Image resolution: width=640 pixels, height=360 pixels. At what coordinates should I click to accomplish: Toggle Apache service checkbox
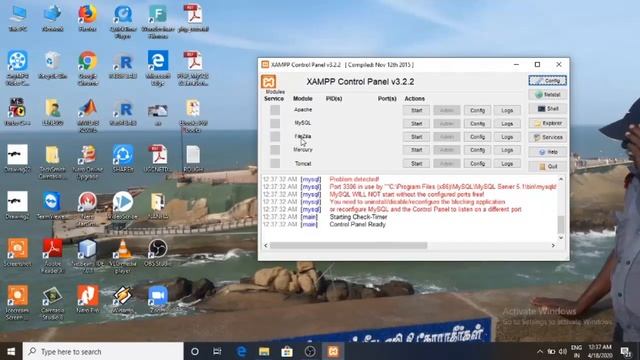(x=275, y=110)
